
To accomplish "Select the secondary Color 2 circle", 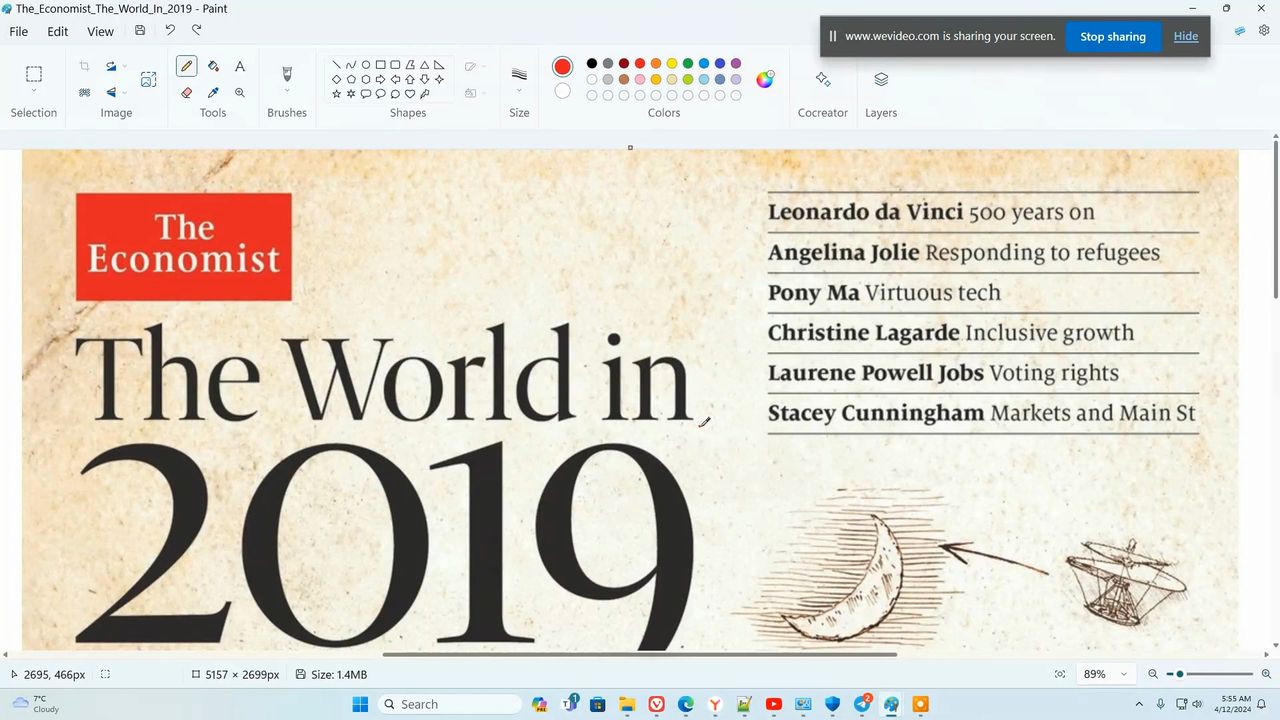I will coord(563,91).
